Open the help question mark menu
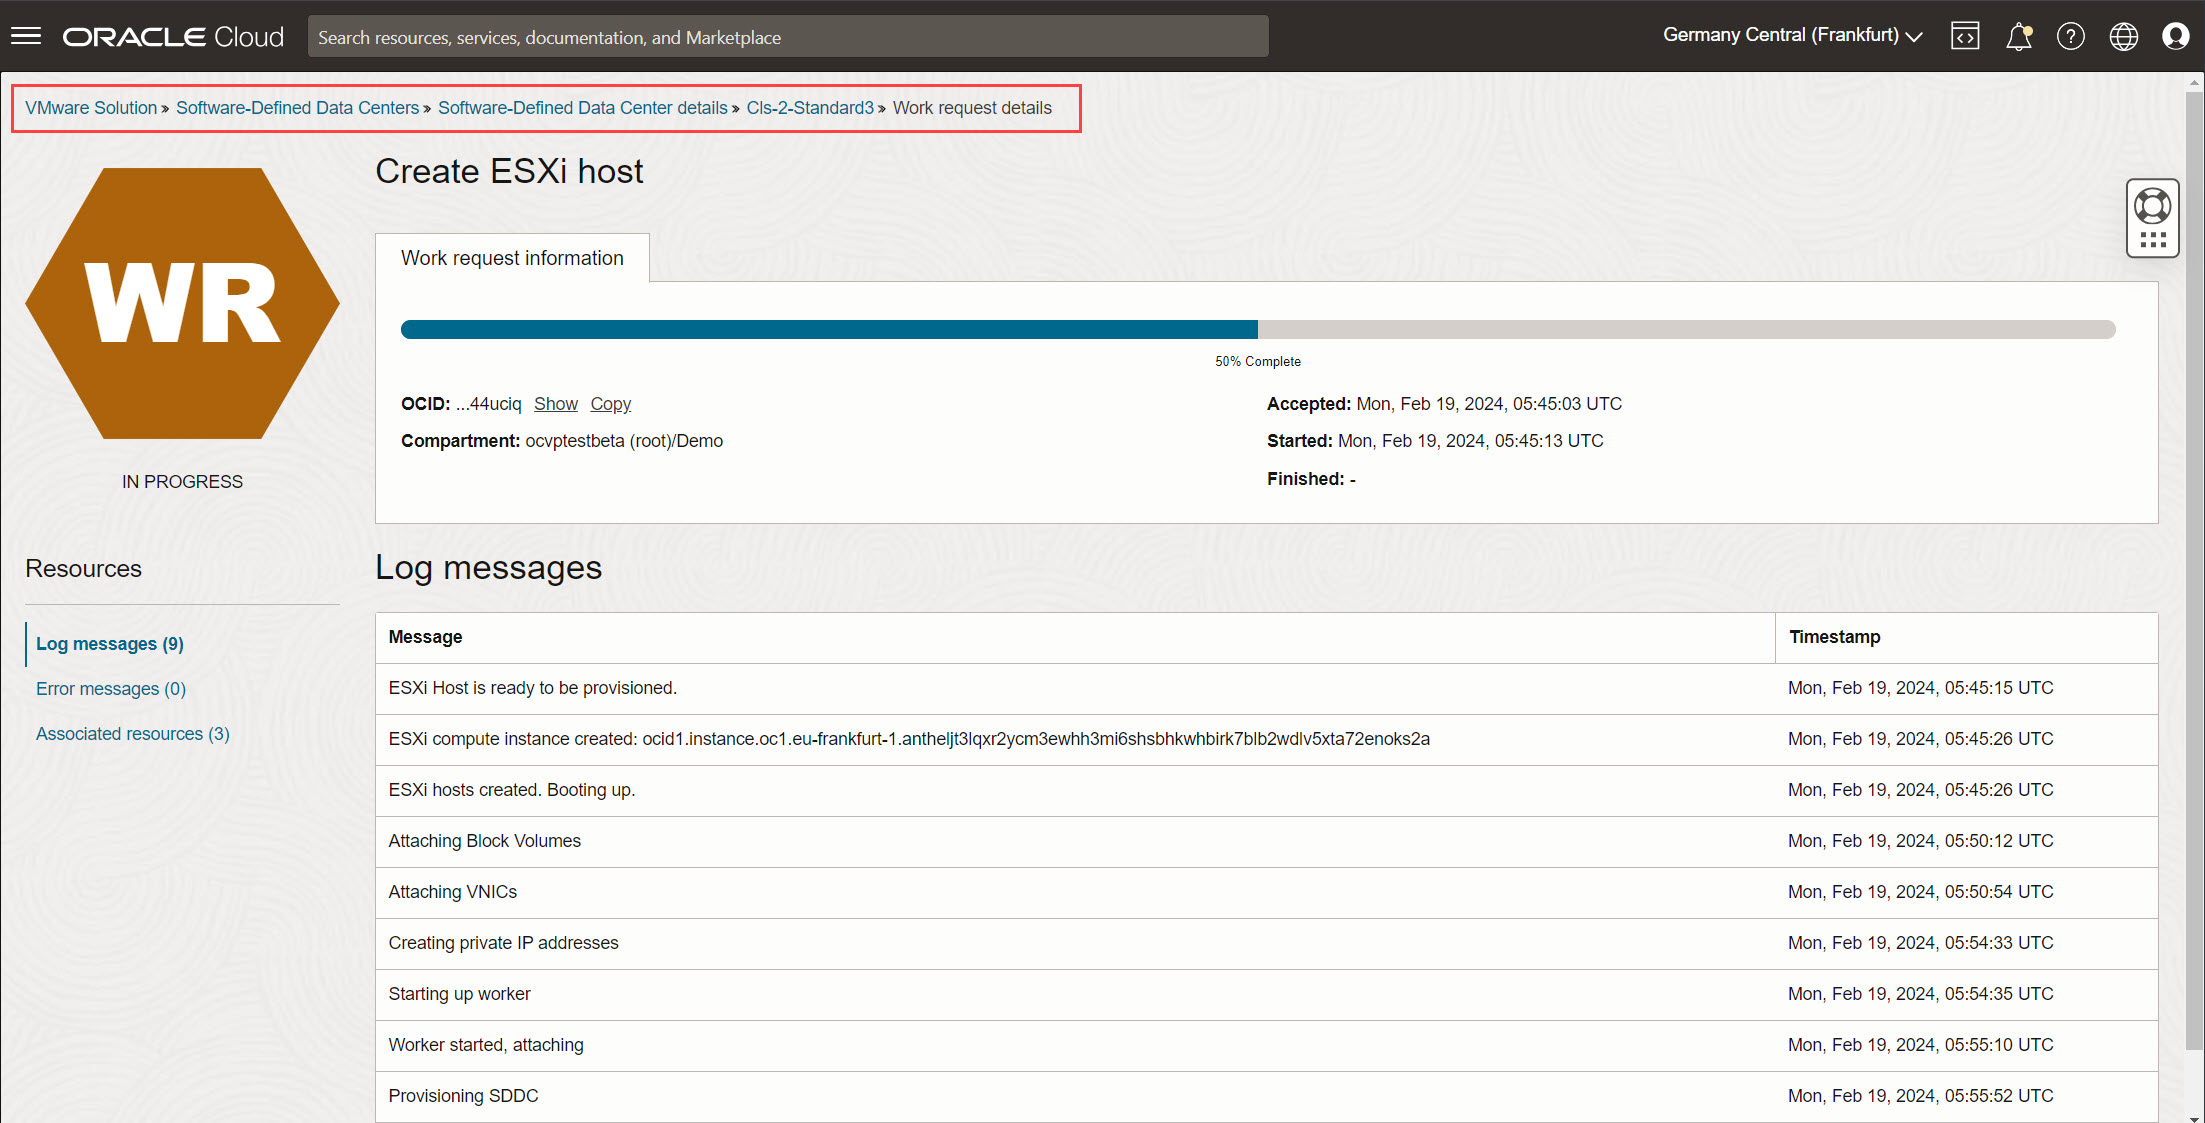The height and width of the screenshot is (1123, 2205). (2071, 36)
